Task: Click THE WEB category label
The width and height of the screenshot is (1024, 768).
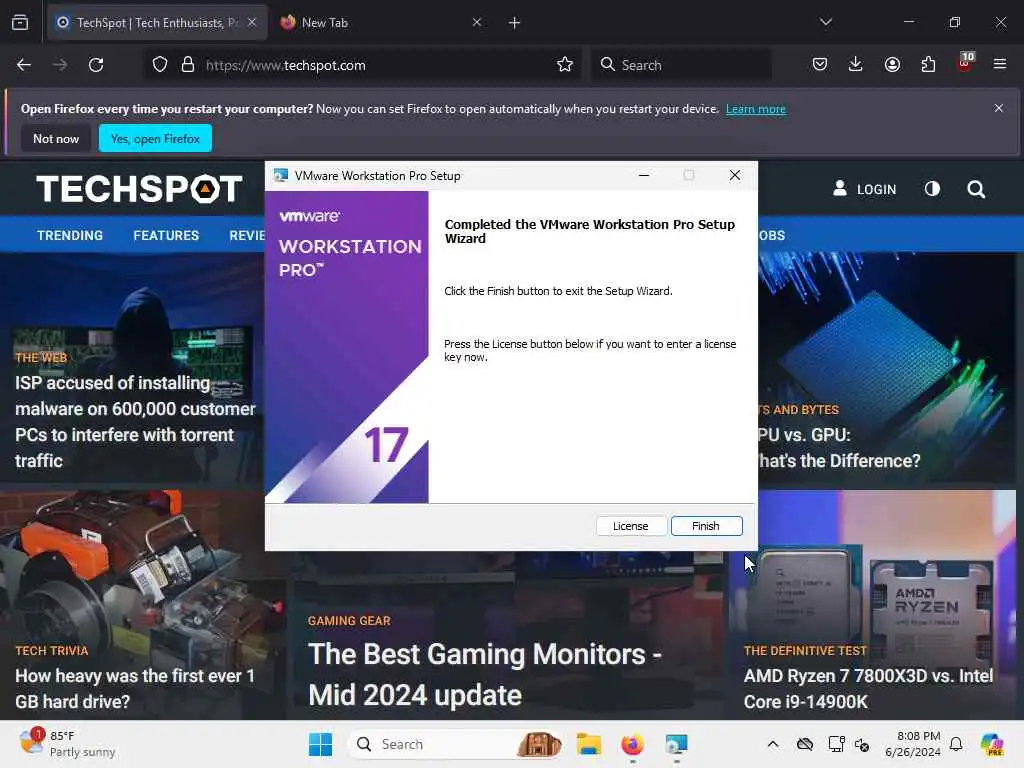Action: click(41, 358)
